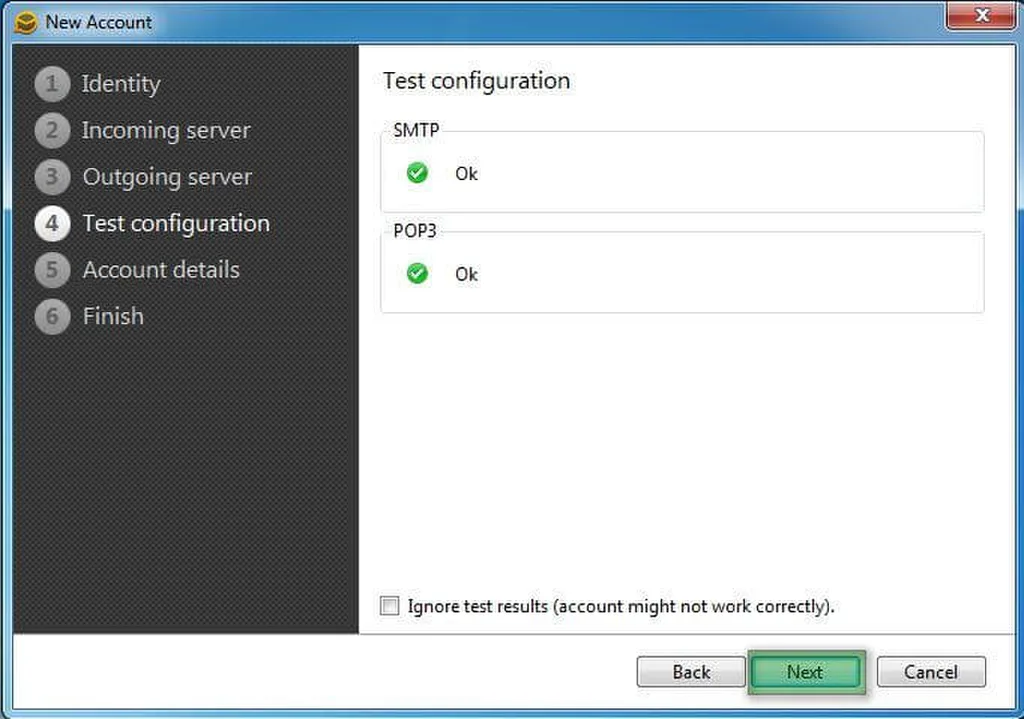Click the highlighted step 4 circle

tap(52, 223)
